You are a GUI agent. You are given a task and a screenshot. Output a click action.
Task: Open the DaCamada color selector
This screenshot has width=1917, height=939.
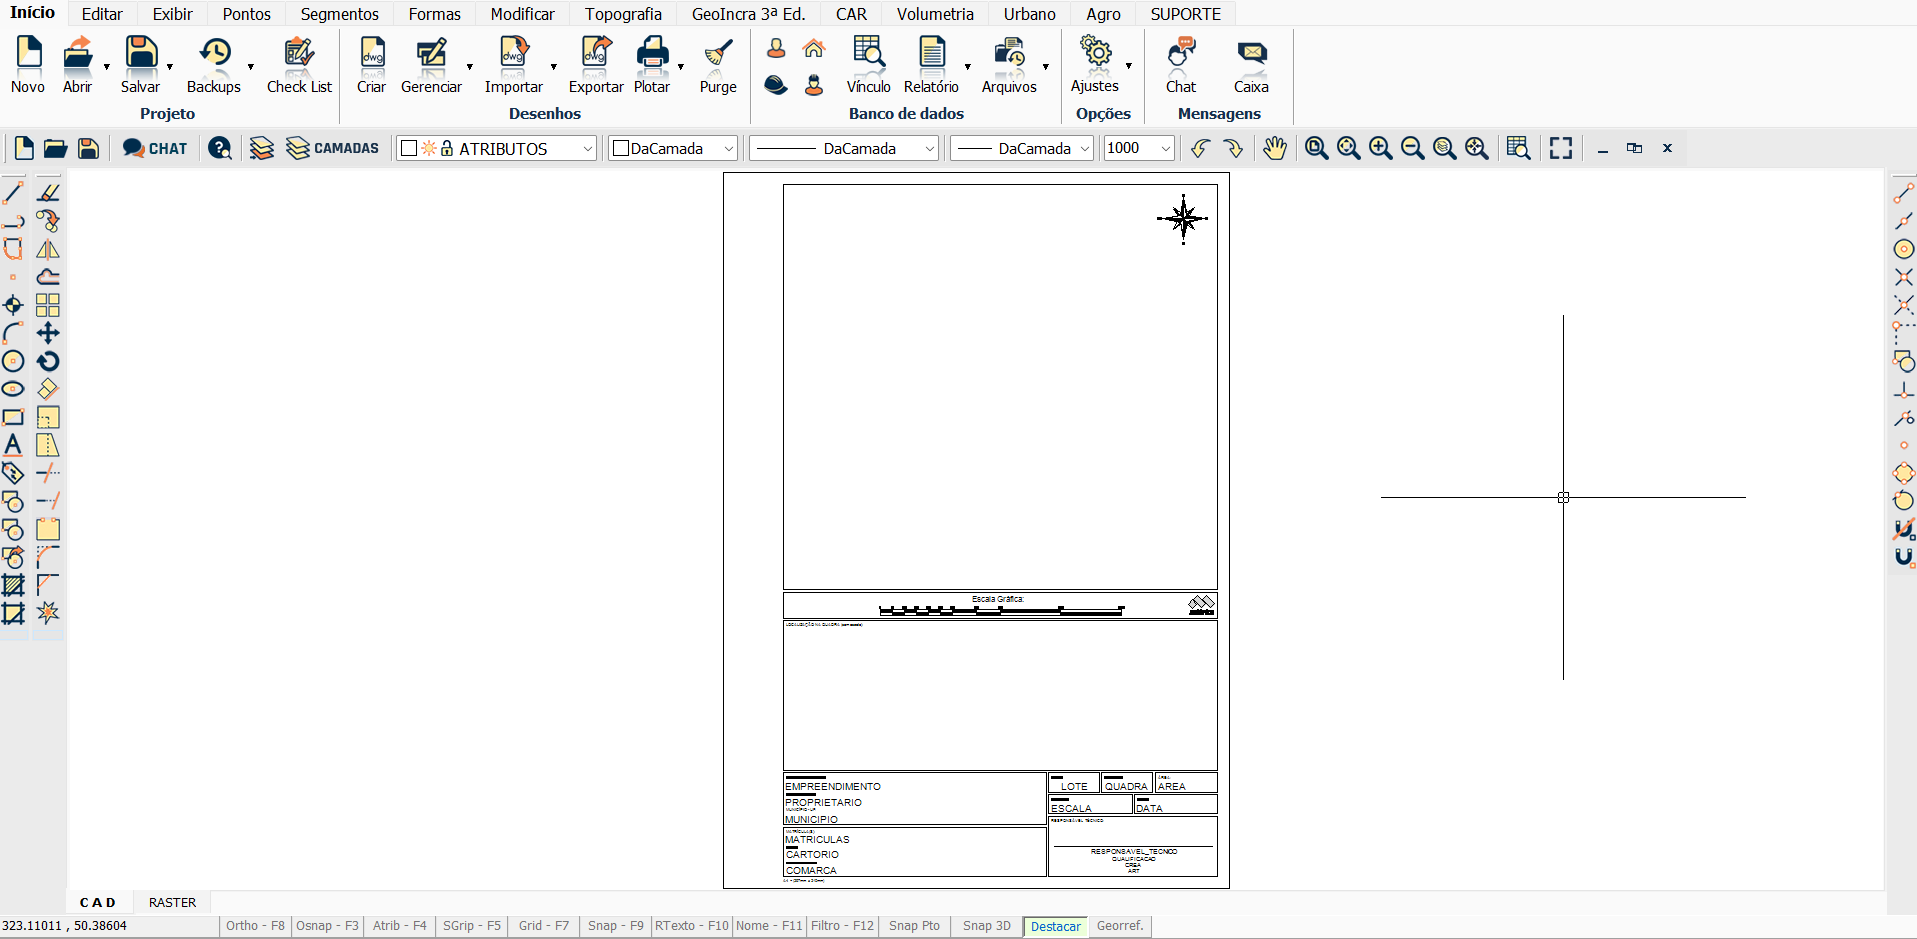click(673, 149)
